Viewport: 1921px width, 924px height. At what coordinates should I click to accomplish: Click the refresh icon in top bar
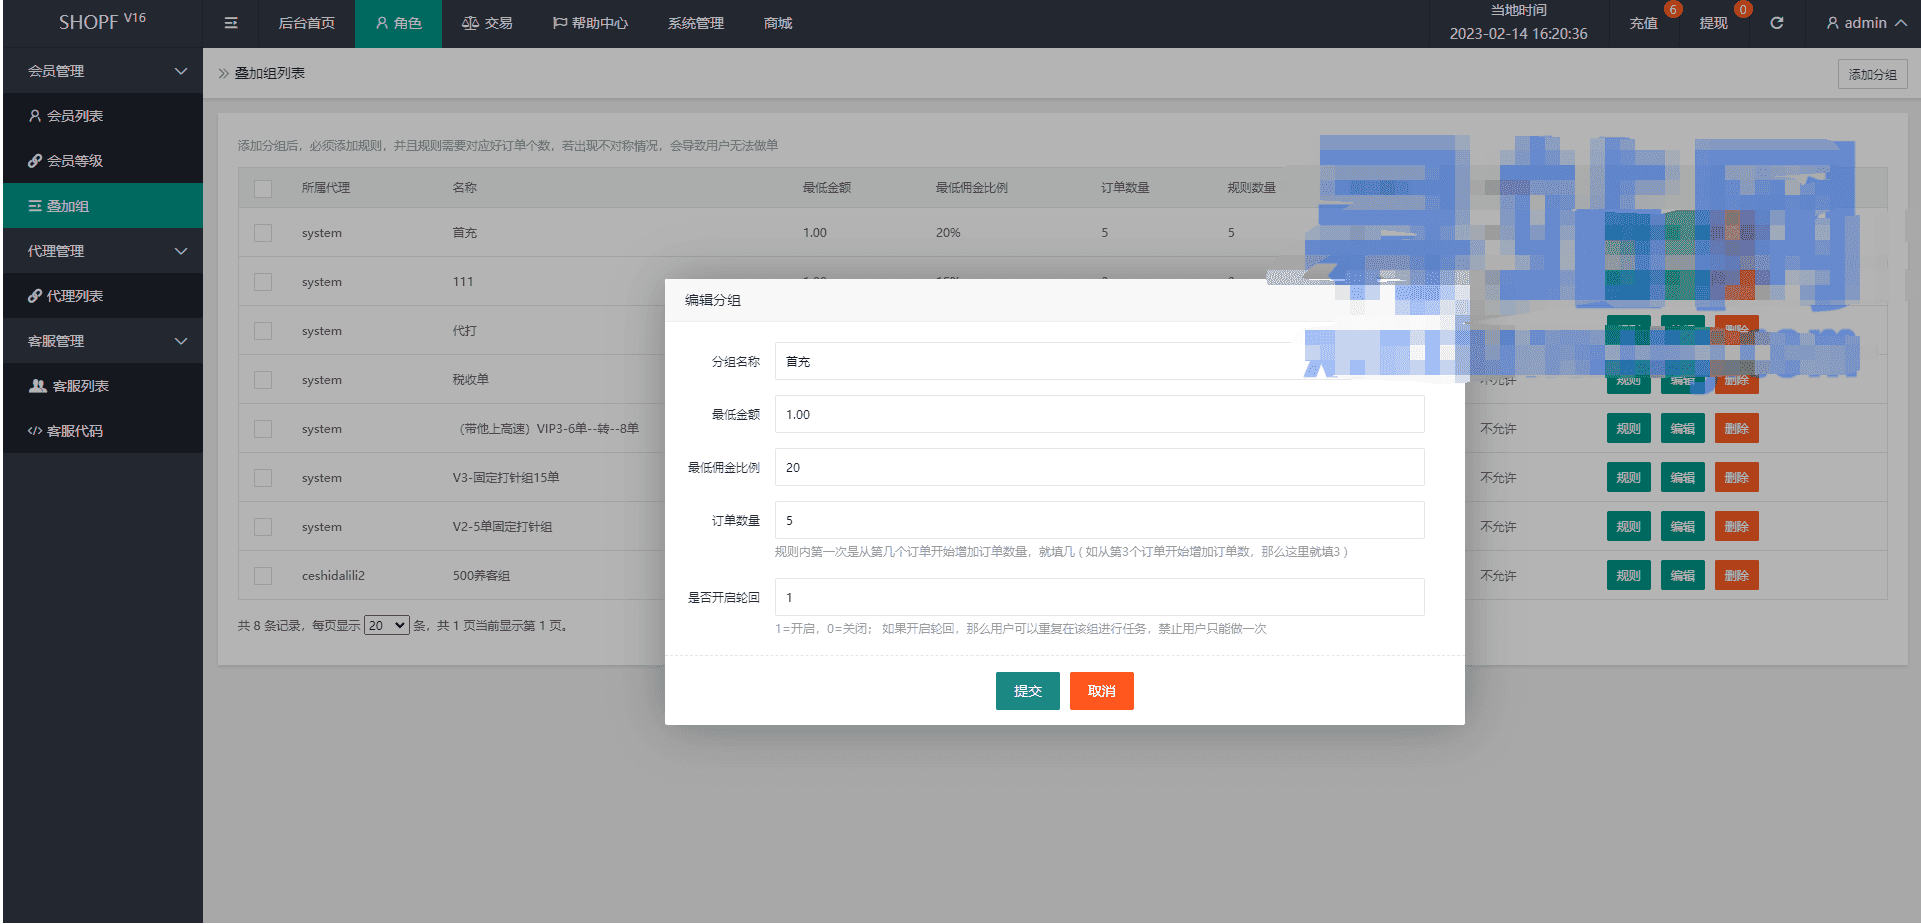click(x=1776, y=23)
